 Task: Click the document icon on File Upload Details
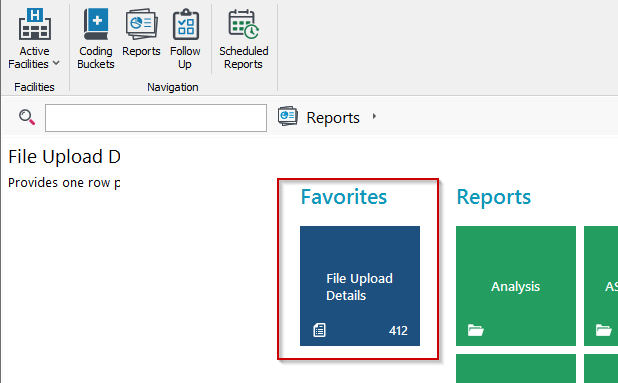click(x=319, y=330)
